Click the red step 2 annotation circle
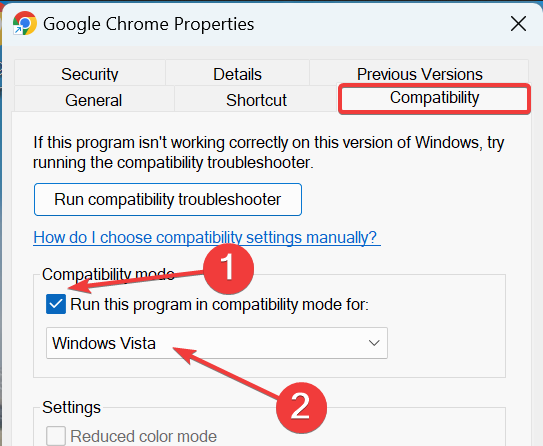Viewport: 543px width, 446px height. click(x=301, y=407)
